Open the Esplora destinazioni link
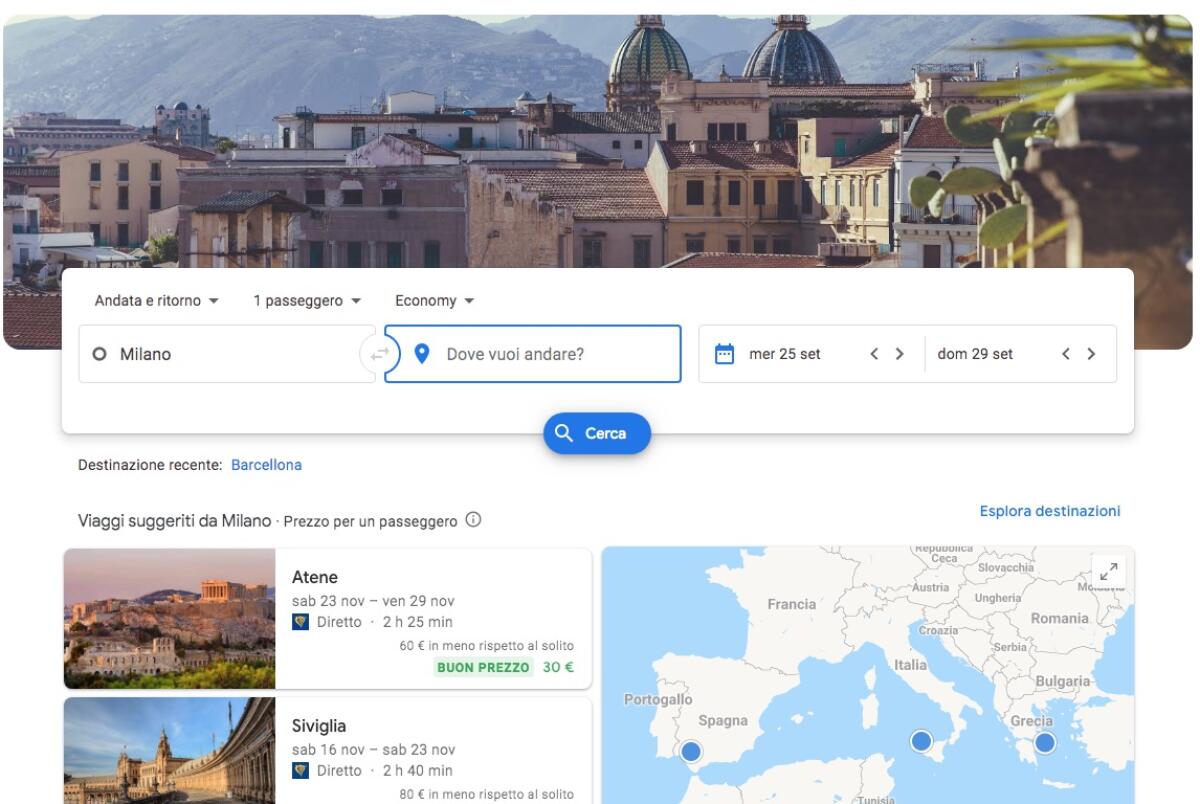 tap(1050, 510)
